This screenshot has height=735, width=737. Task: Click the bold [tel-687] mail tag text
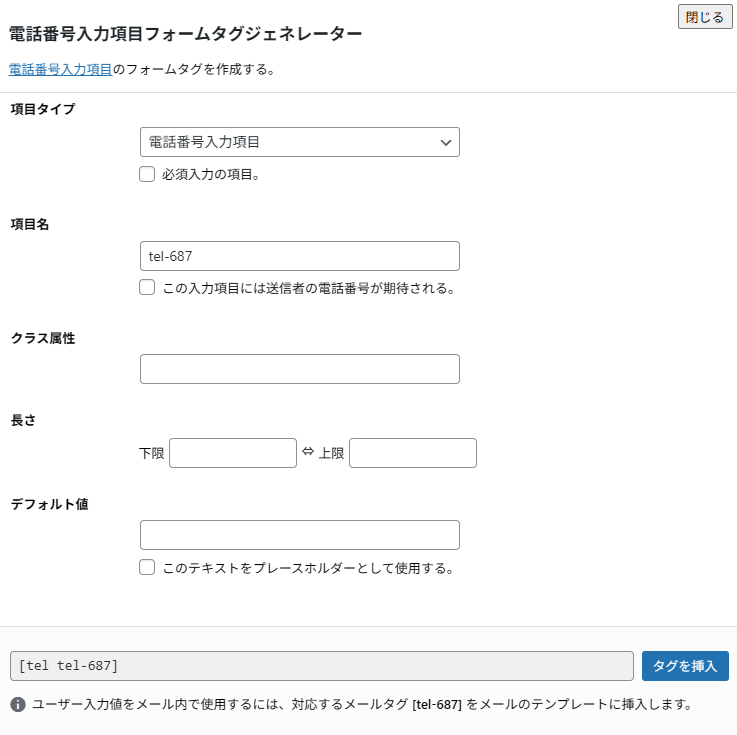[436, 704]
